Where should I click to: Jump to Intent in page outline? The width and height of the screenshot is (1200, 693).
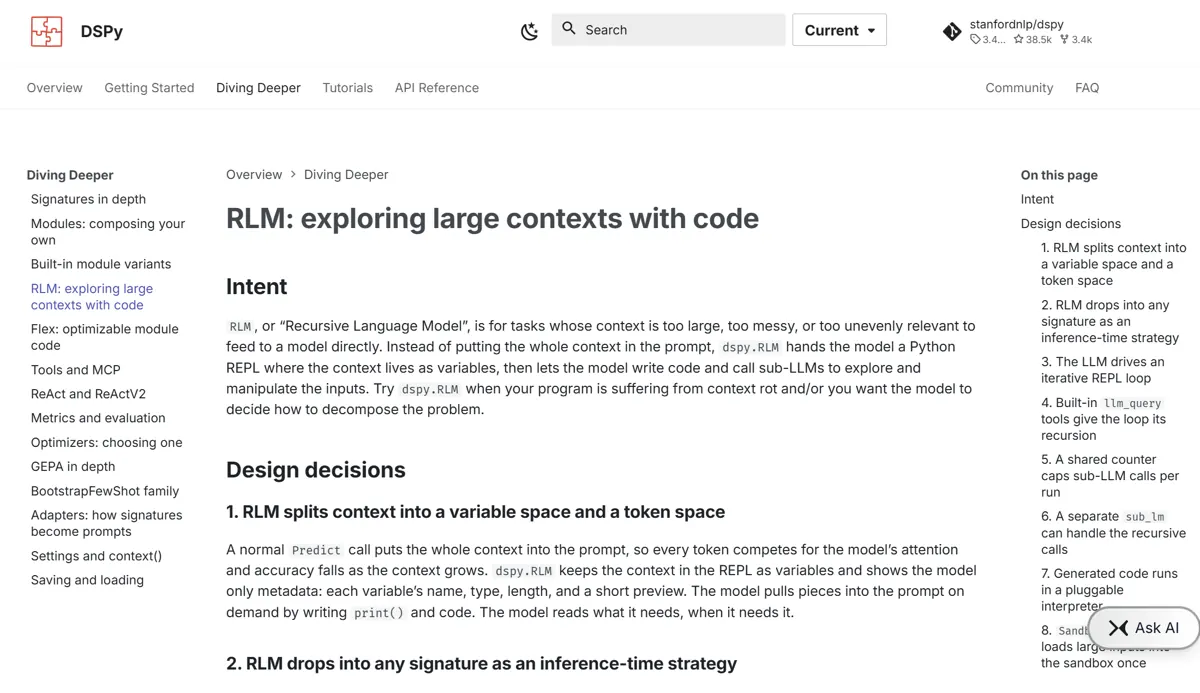1037,199
